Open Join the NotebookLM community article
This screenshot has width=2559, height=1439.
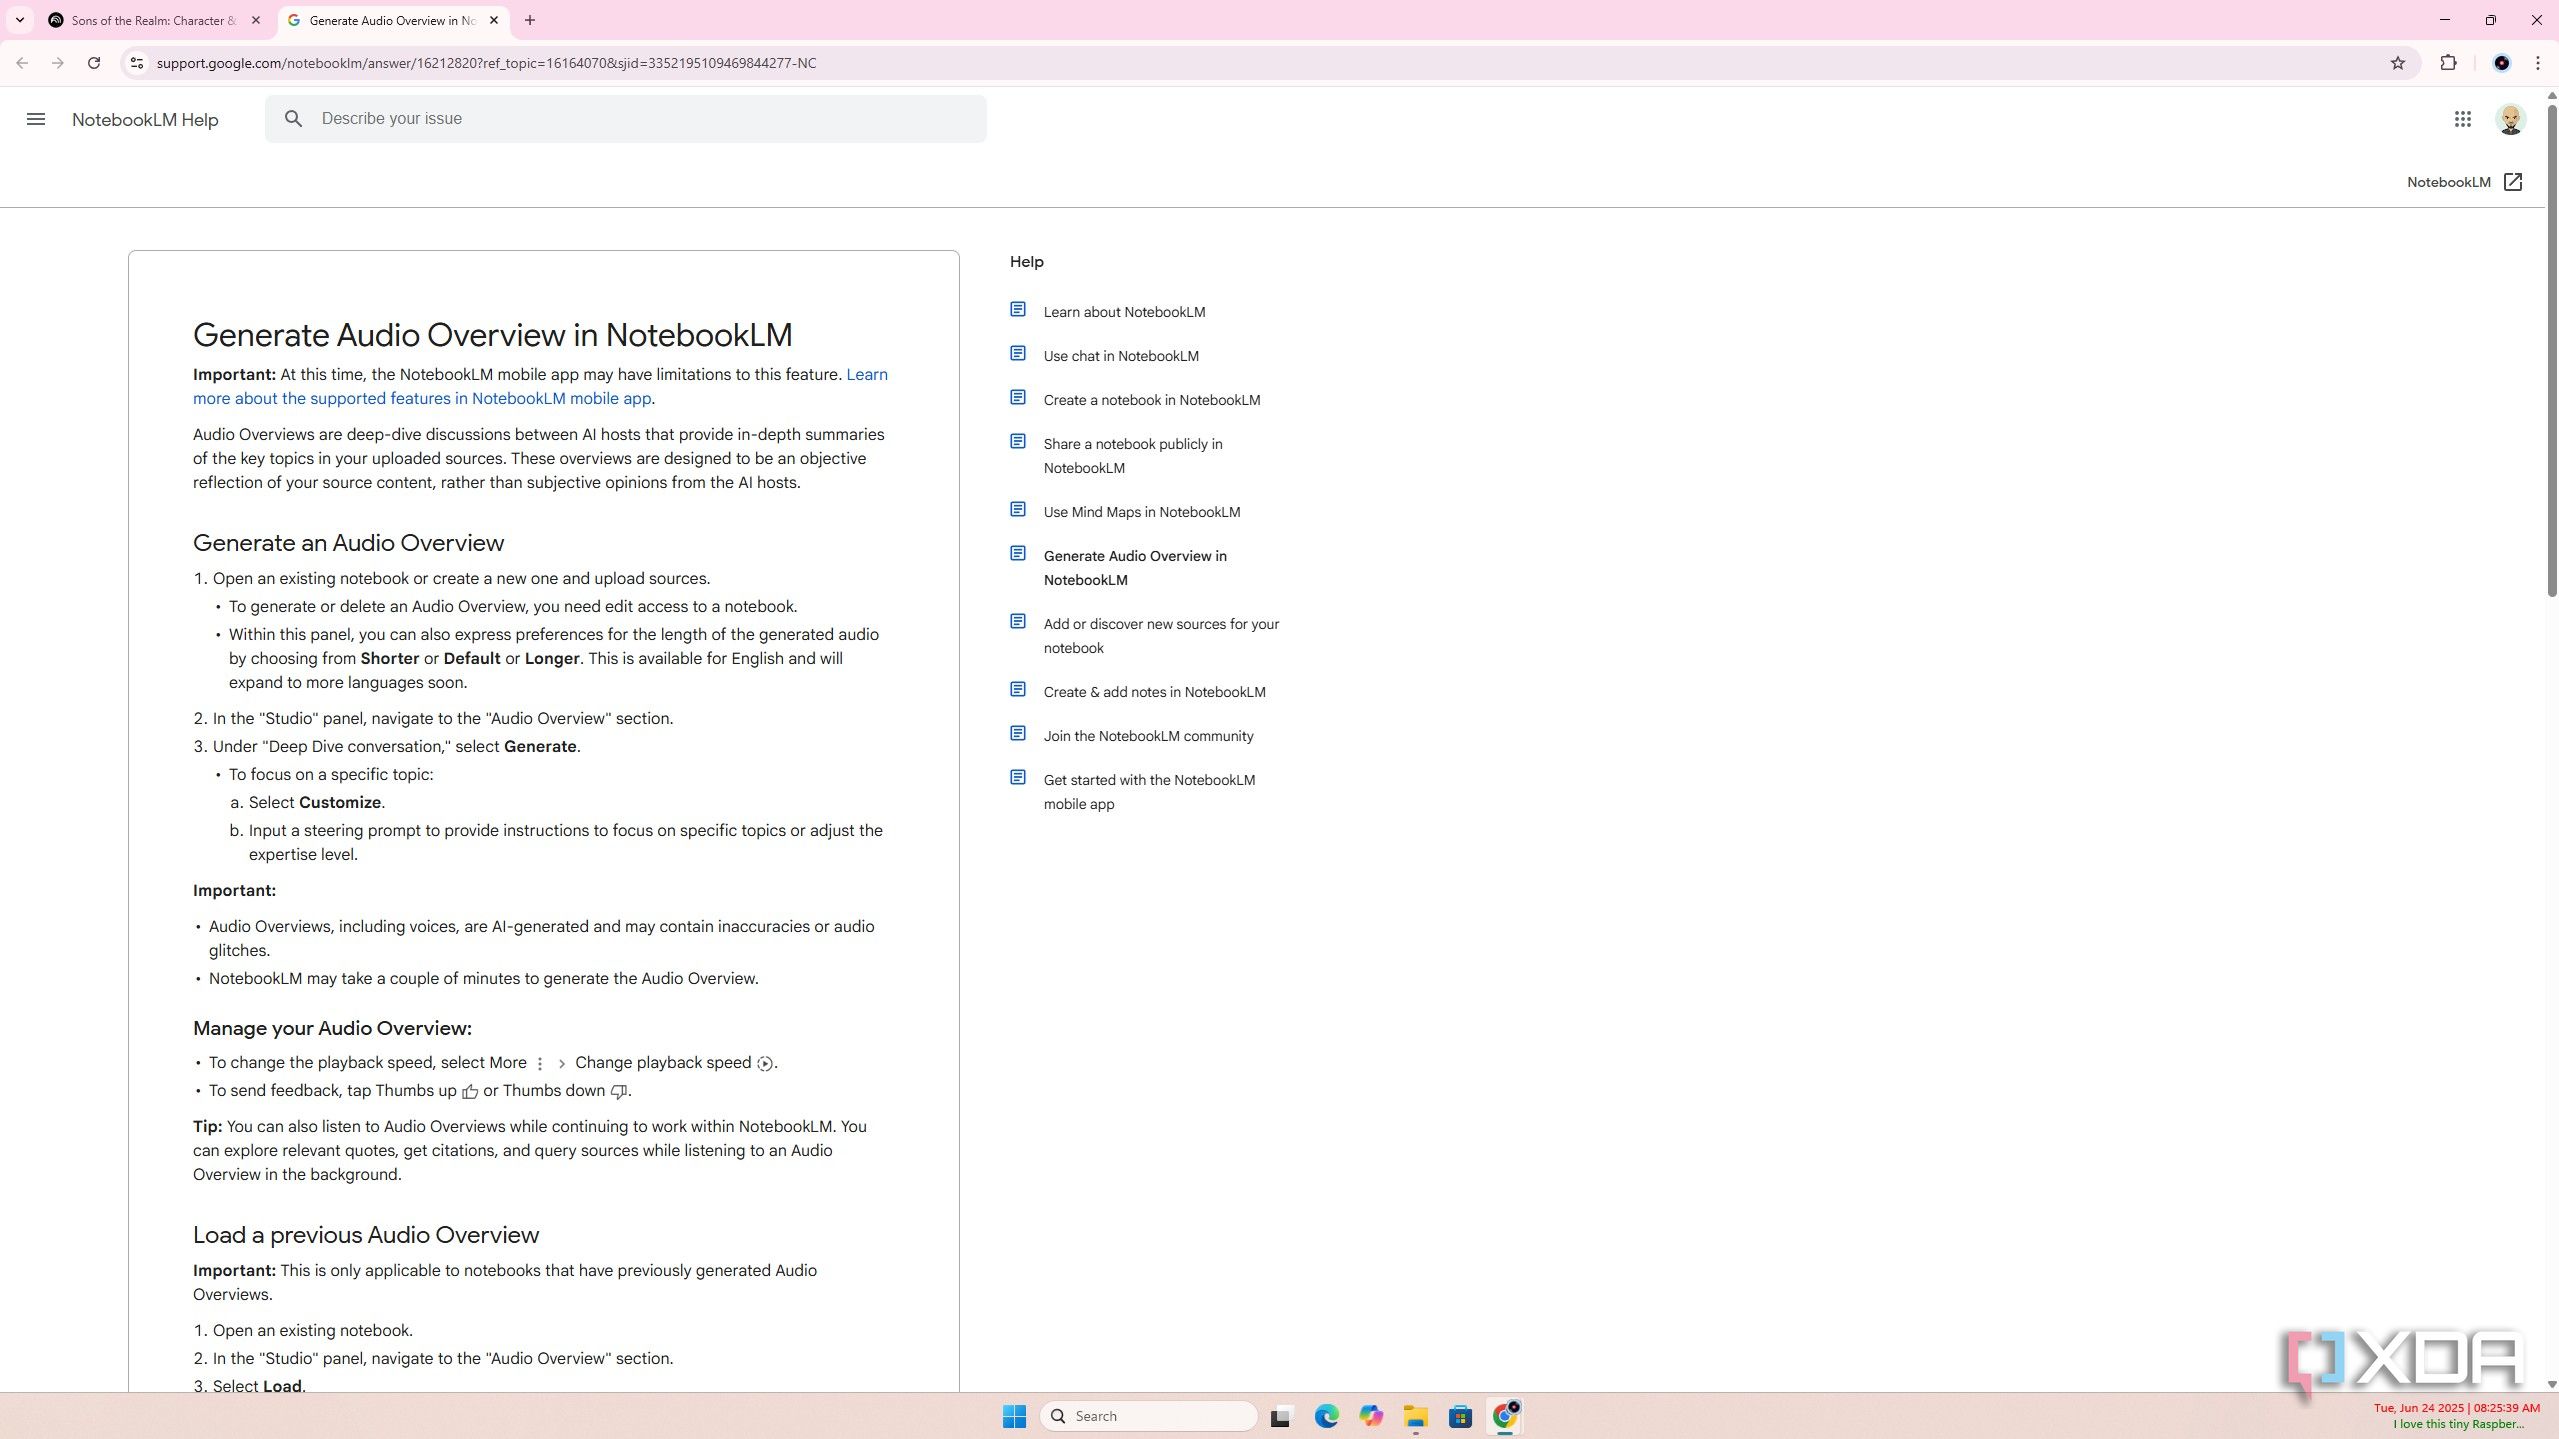[x=1148, y=736]
